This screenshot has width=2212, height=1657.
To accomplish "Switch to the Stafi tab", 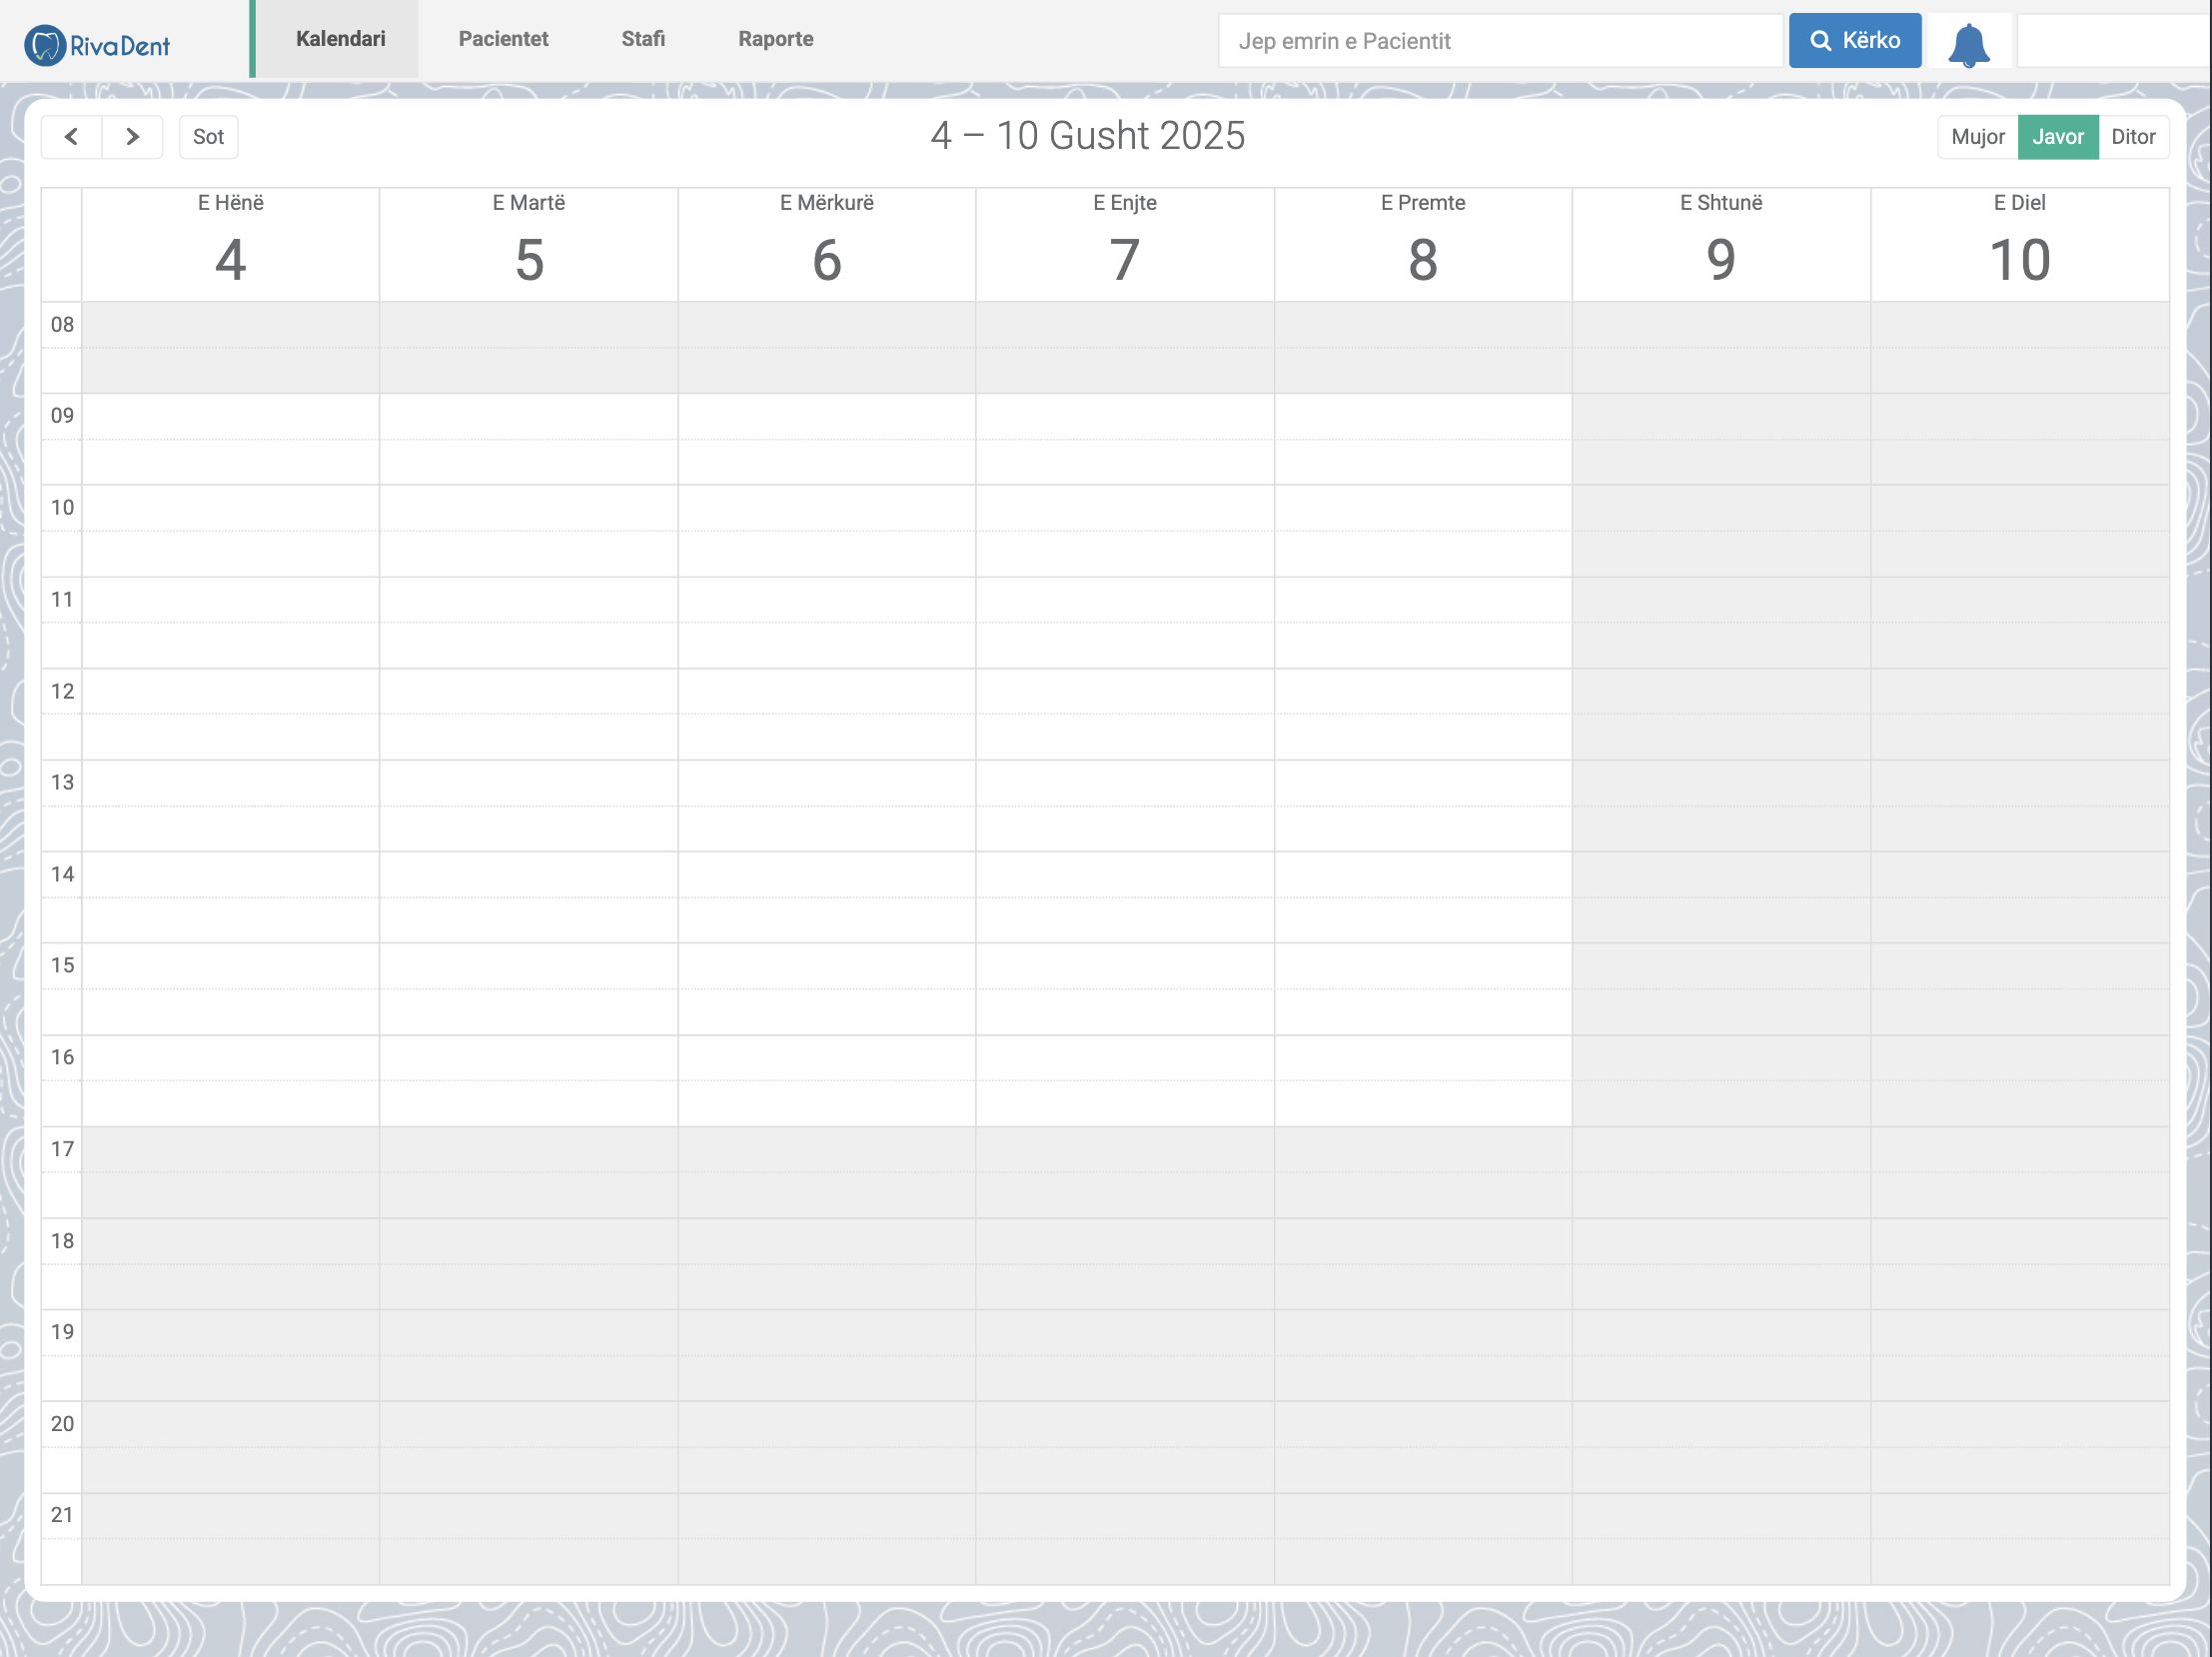I will (643, 39).
